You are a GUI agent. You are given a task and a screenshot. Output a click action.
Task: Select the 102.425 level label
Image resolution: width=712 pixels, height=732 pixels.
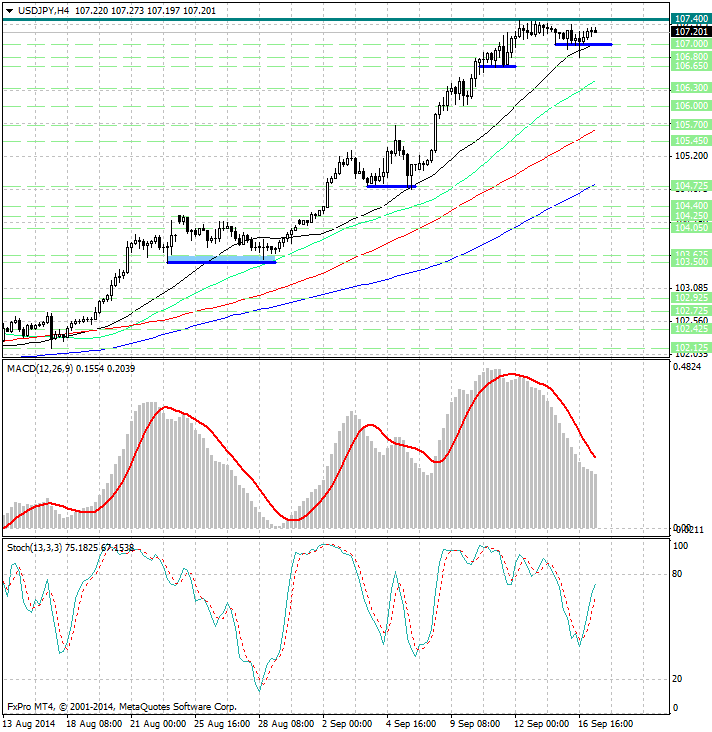(691, 329)
